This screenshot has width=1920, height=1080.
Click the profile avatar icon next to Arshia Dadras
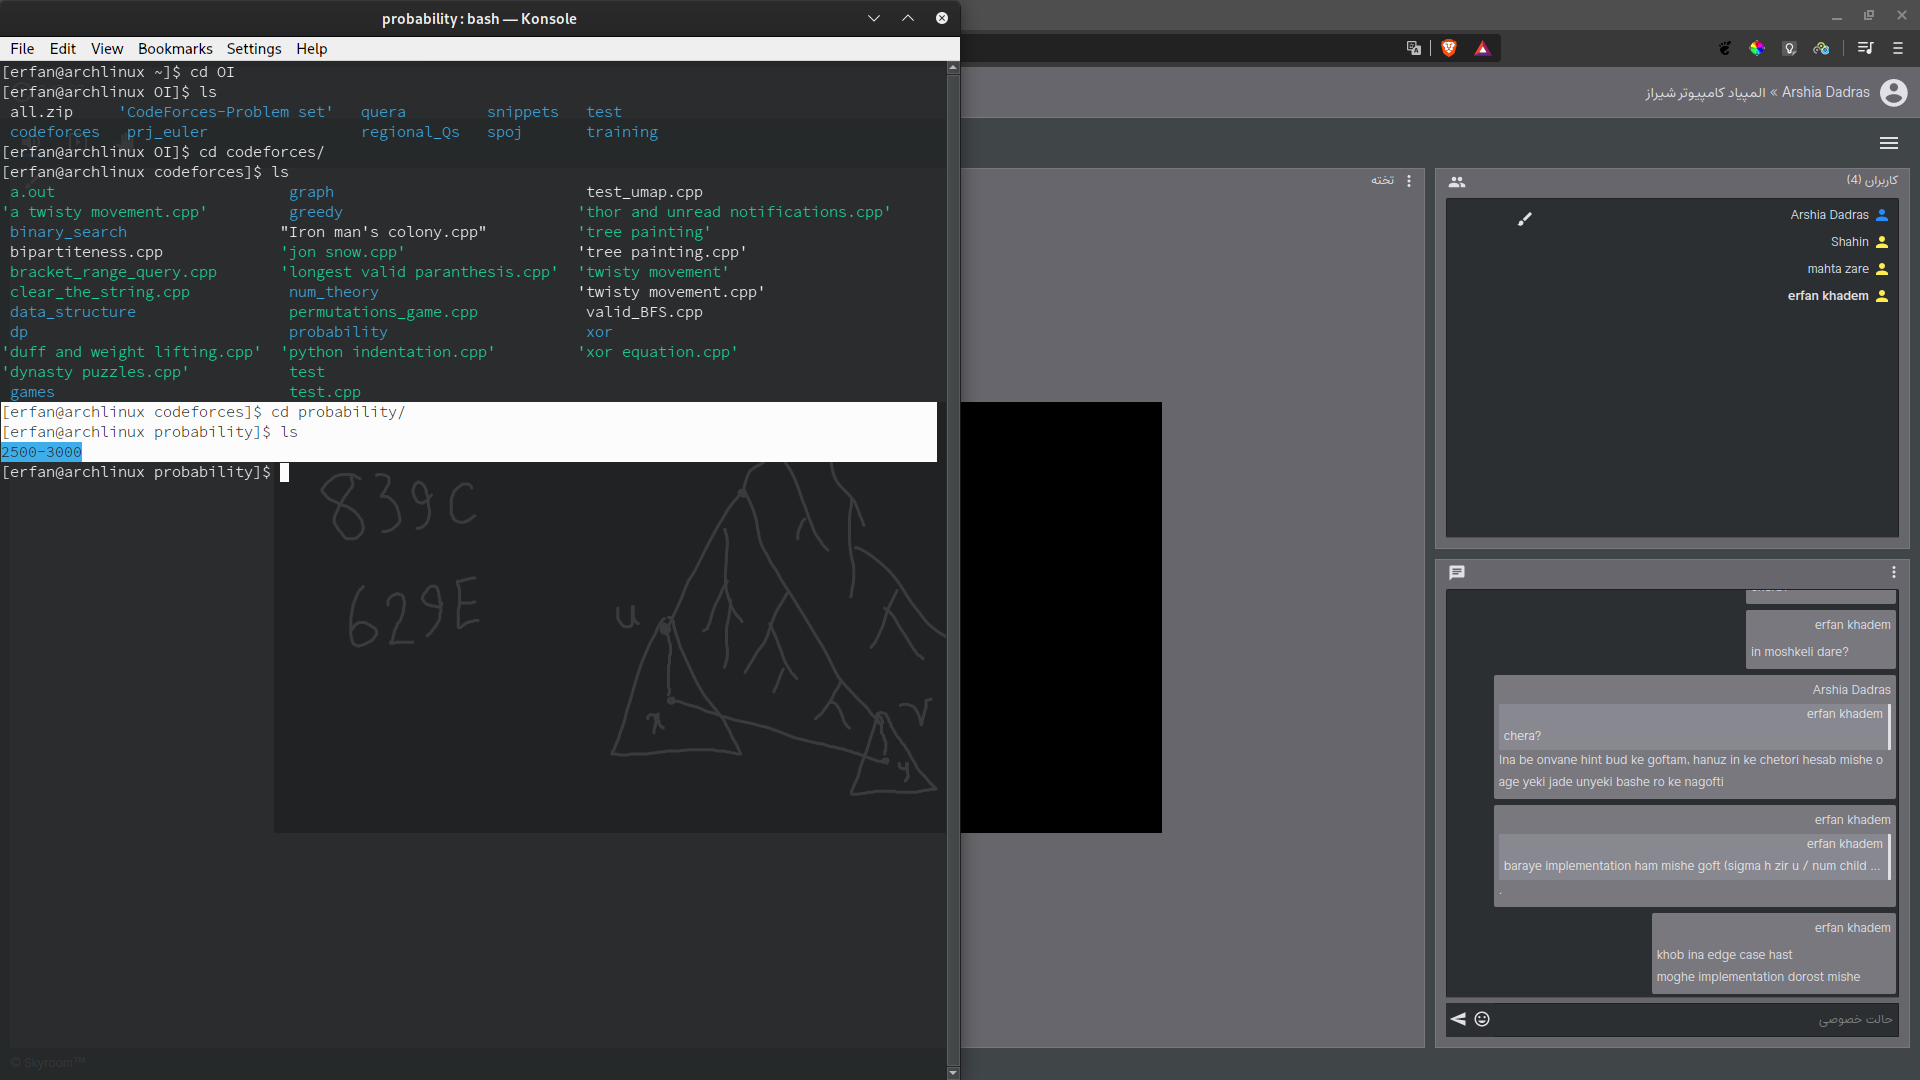[1894, 92]
